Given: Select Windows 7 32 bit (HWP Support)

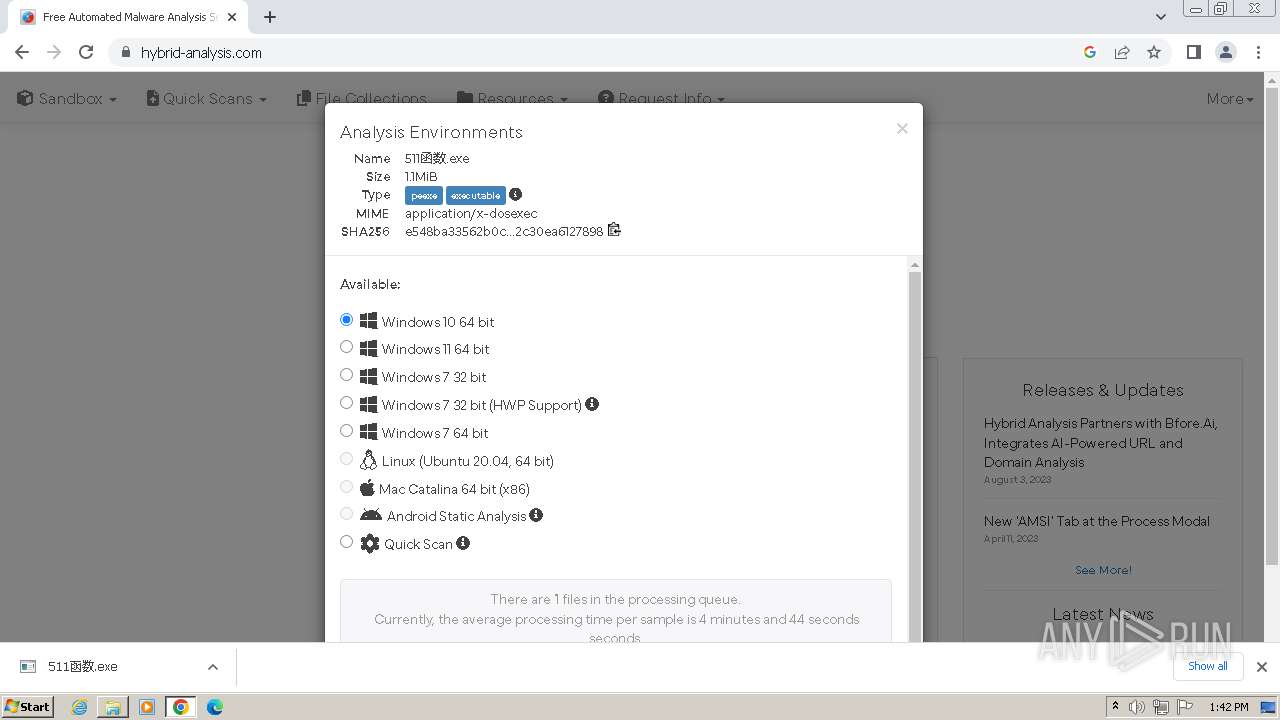Looking at the screenshot, I should point(347,403).
